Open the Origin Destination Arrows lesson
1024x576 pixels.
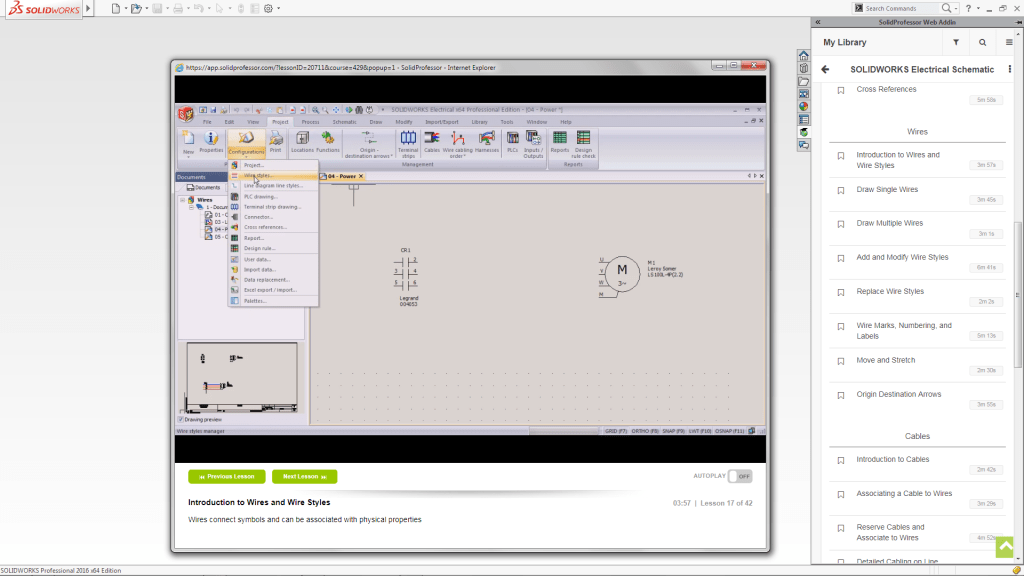(898, 394)
